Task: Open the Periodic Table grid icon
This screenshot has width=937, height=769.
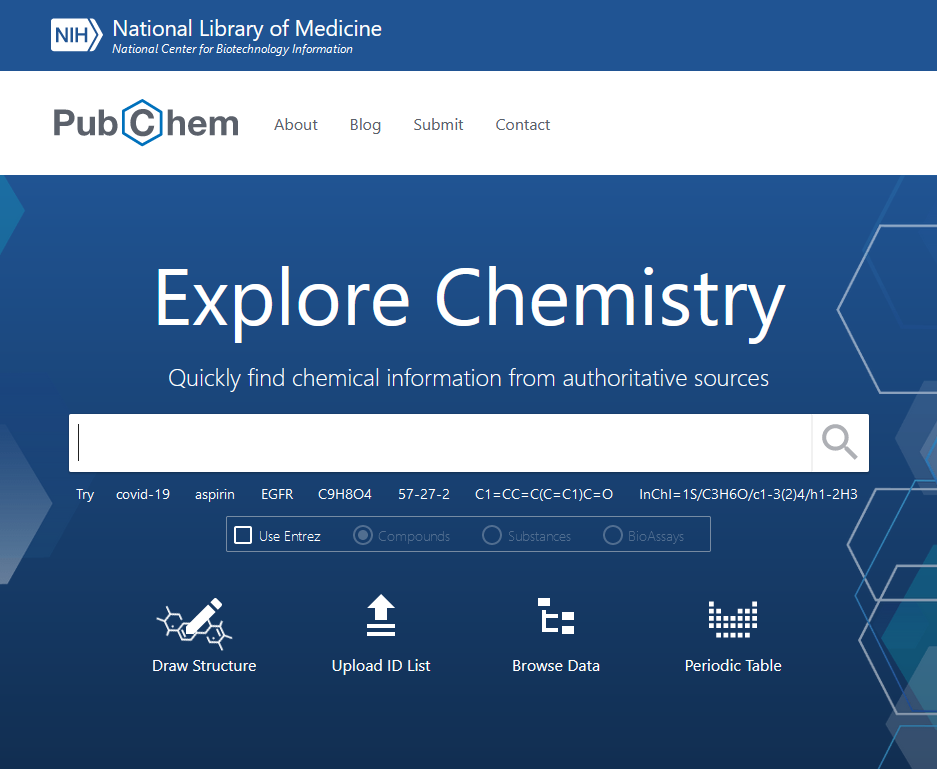Action: tap(733, 619)
